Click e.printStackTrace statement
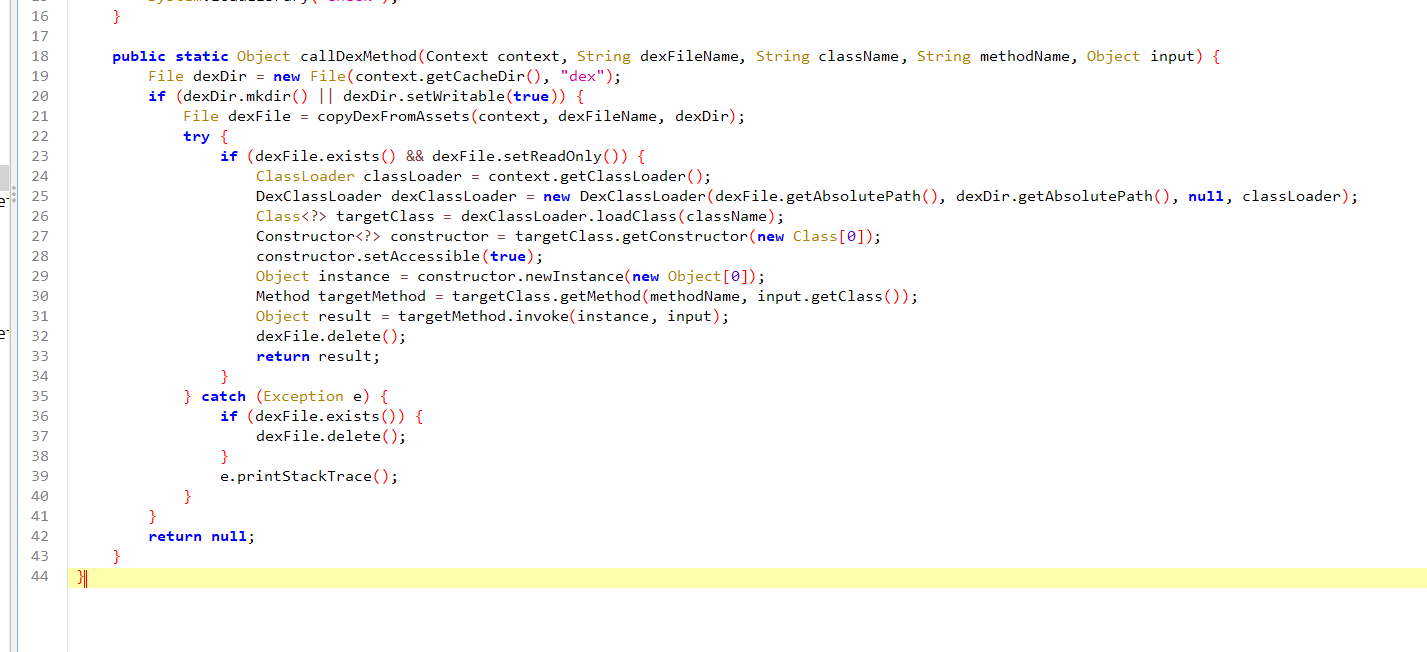Screen dimensions: 1427x652 tap(308, 476)
